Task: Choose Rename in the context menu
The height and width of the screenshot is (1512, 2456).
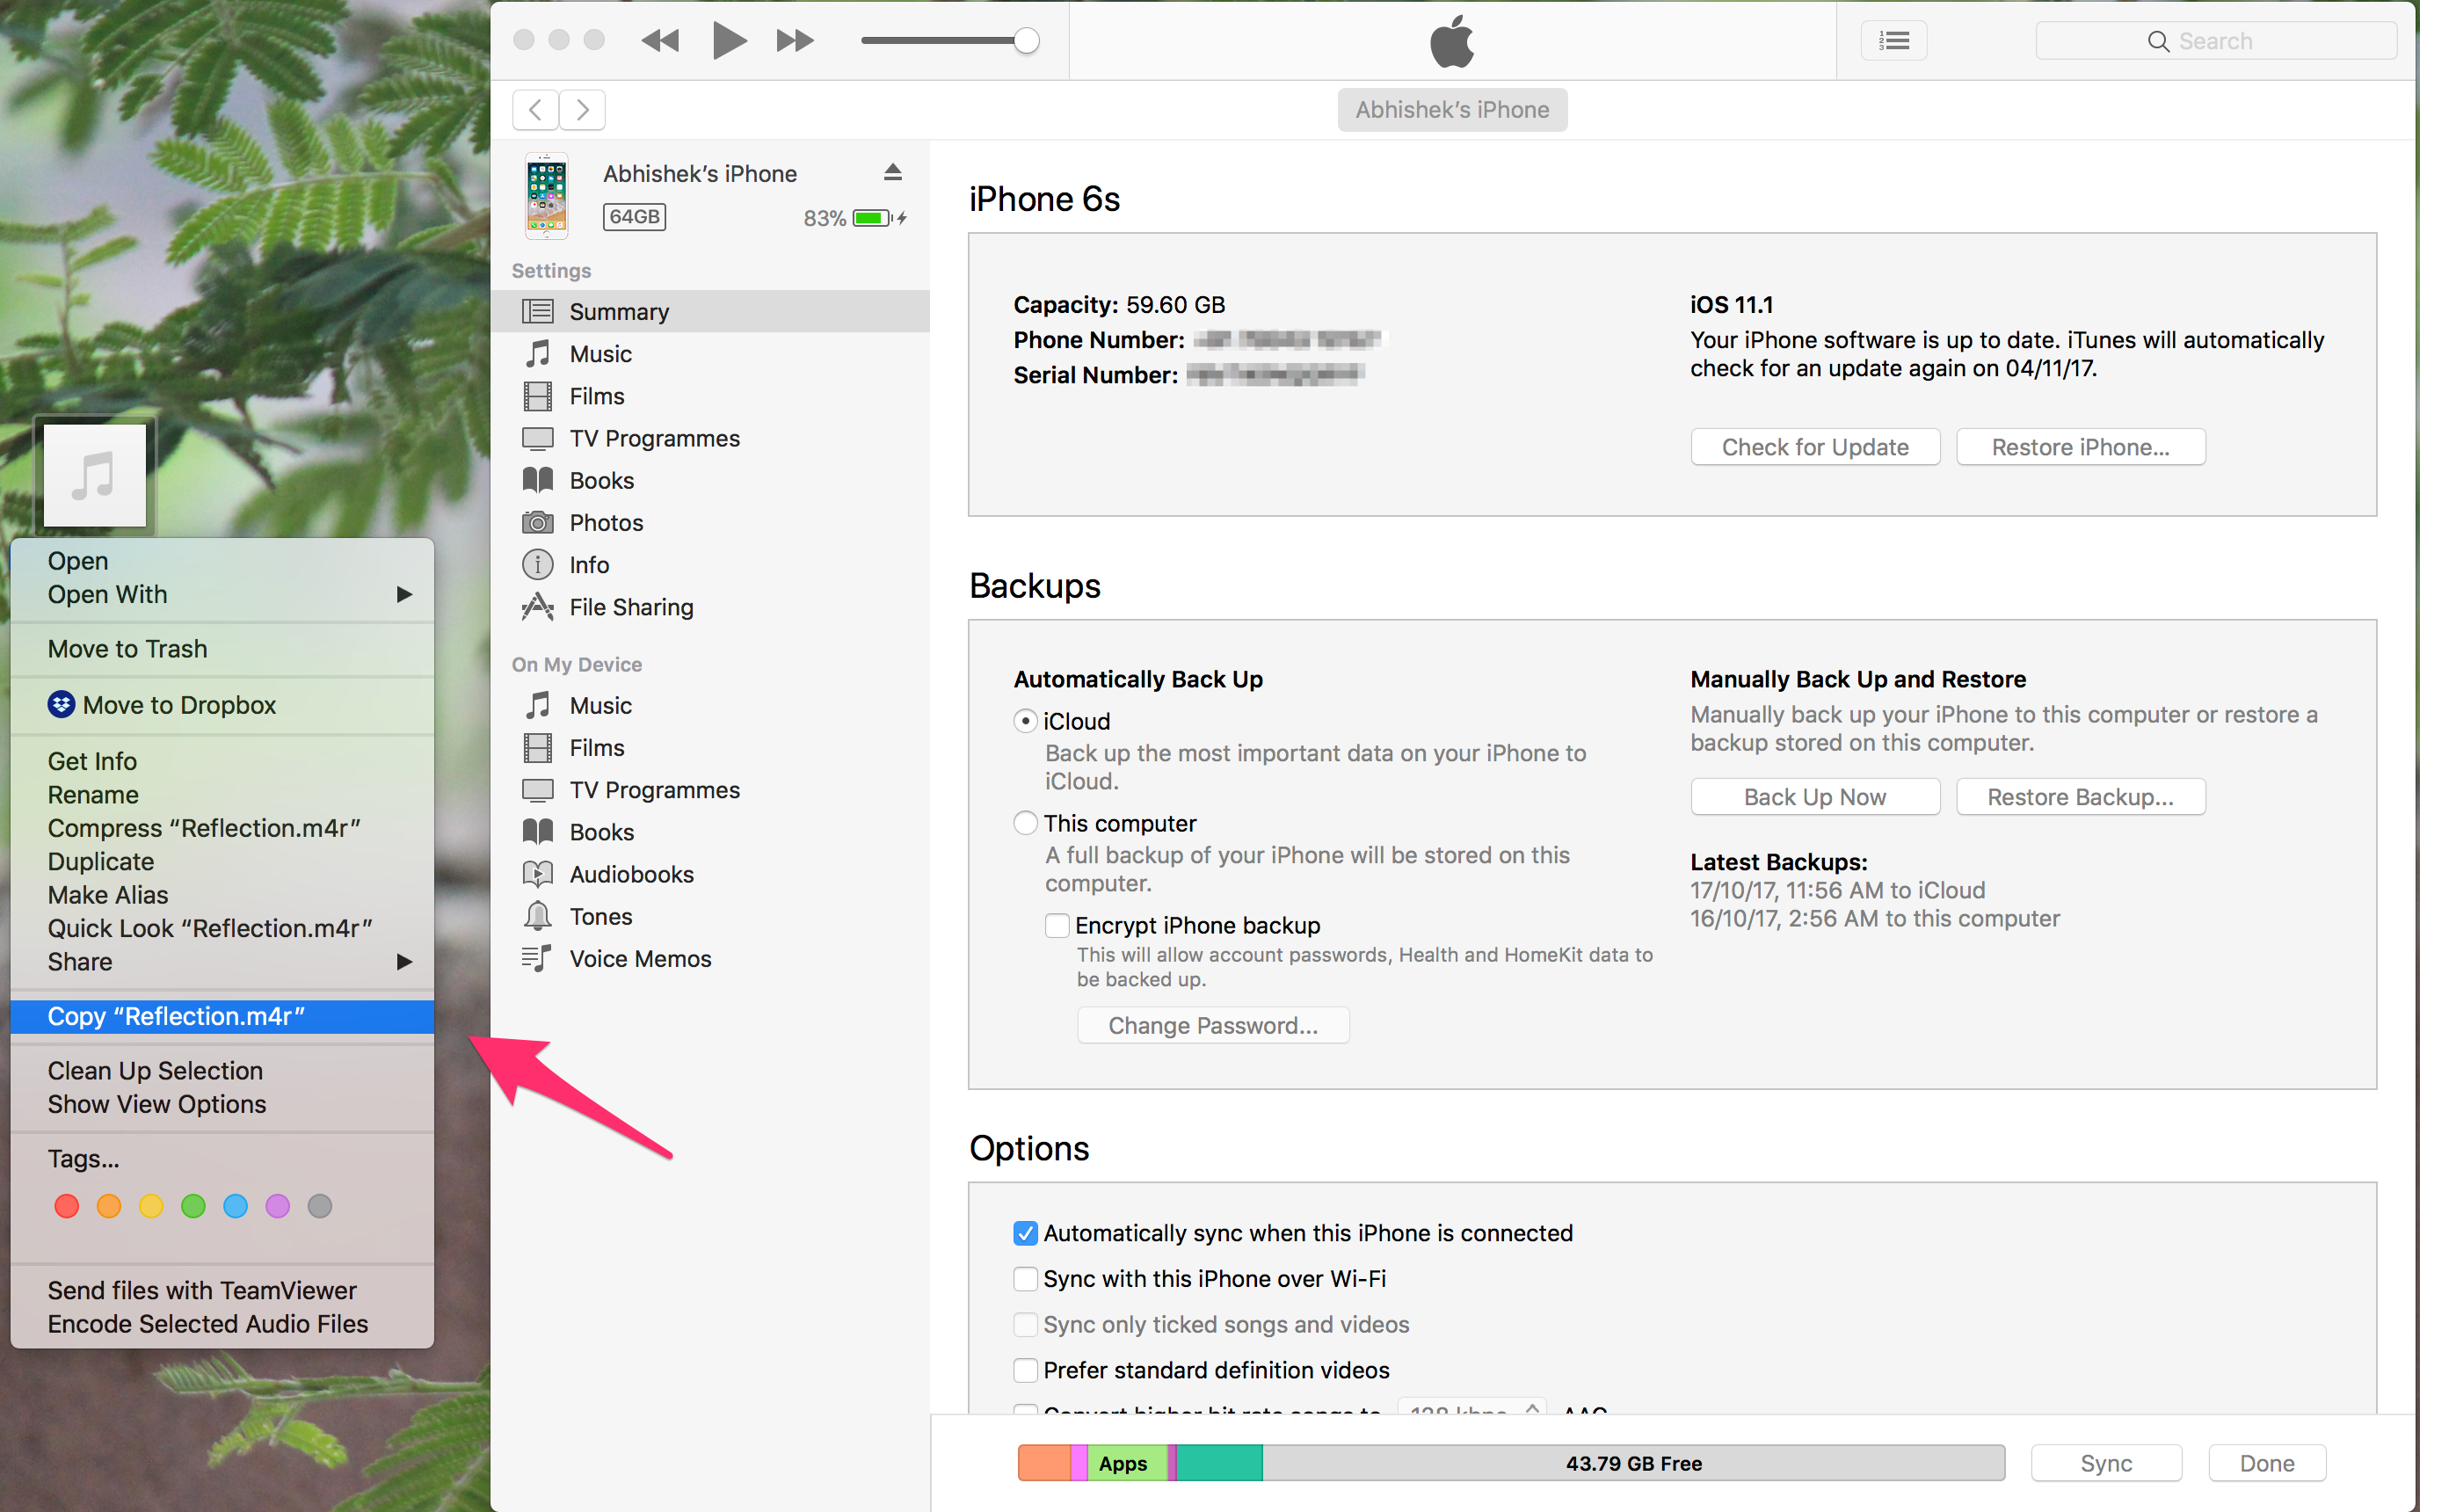Action: (x=222, y=795)
